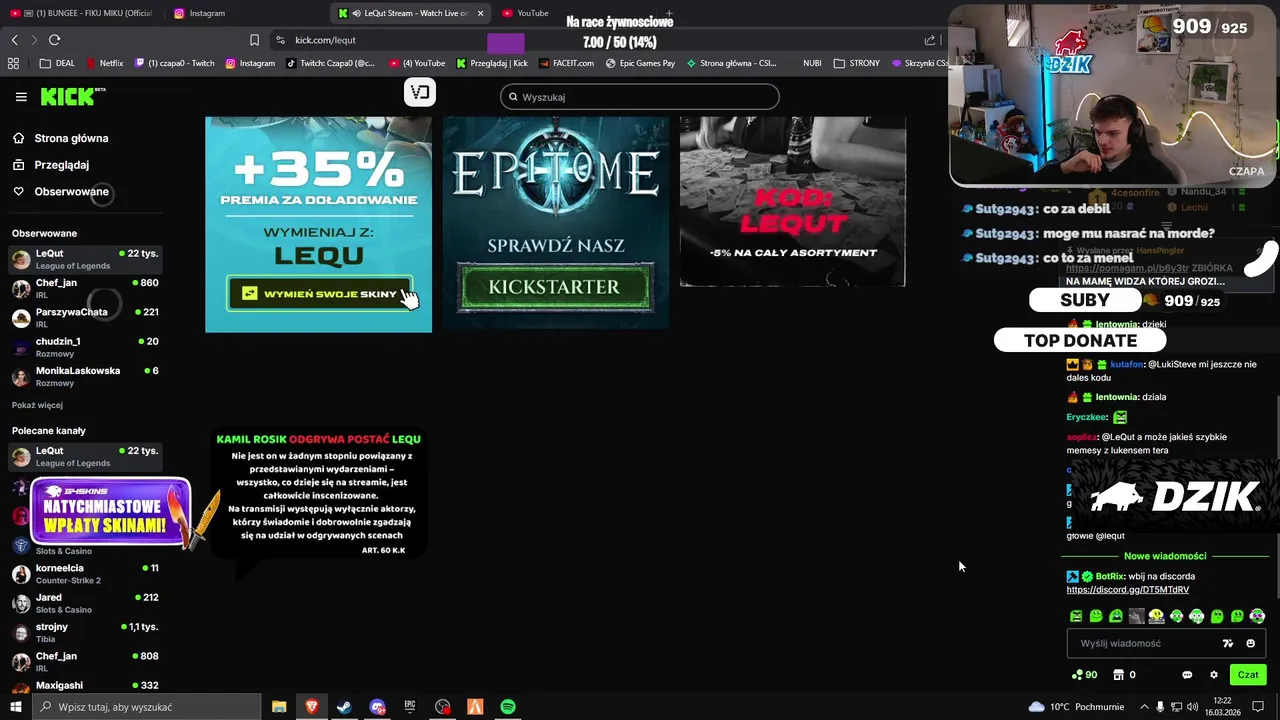Open chudzin_1 channel in followed list
The image size is (1280, 720).
[x=85, y=346]
